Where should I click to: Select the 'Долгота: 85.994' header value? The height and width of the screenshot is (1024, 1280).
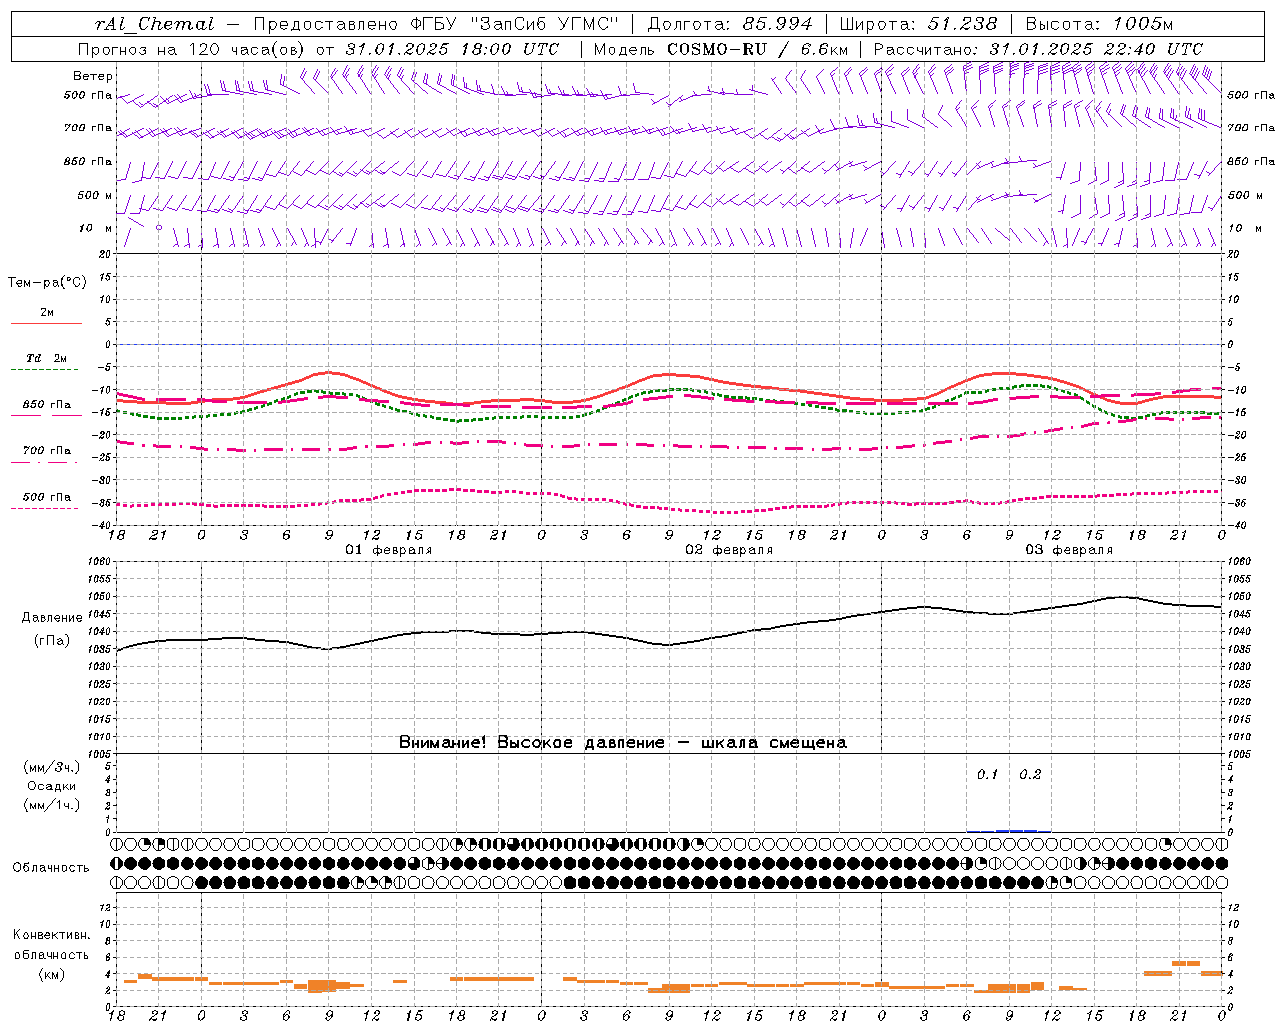pyautogui.click(x=730, y=24)
